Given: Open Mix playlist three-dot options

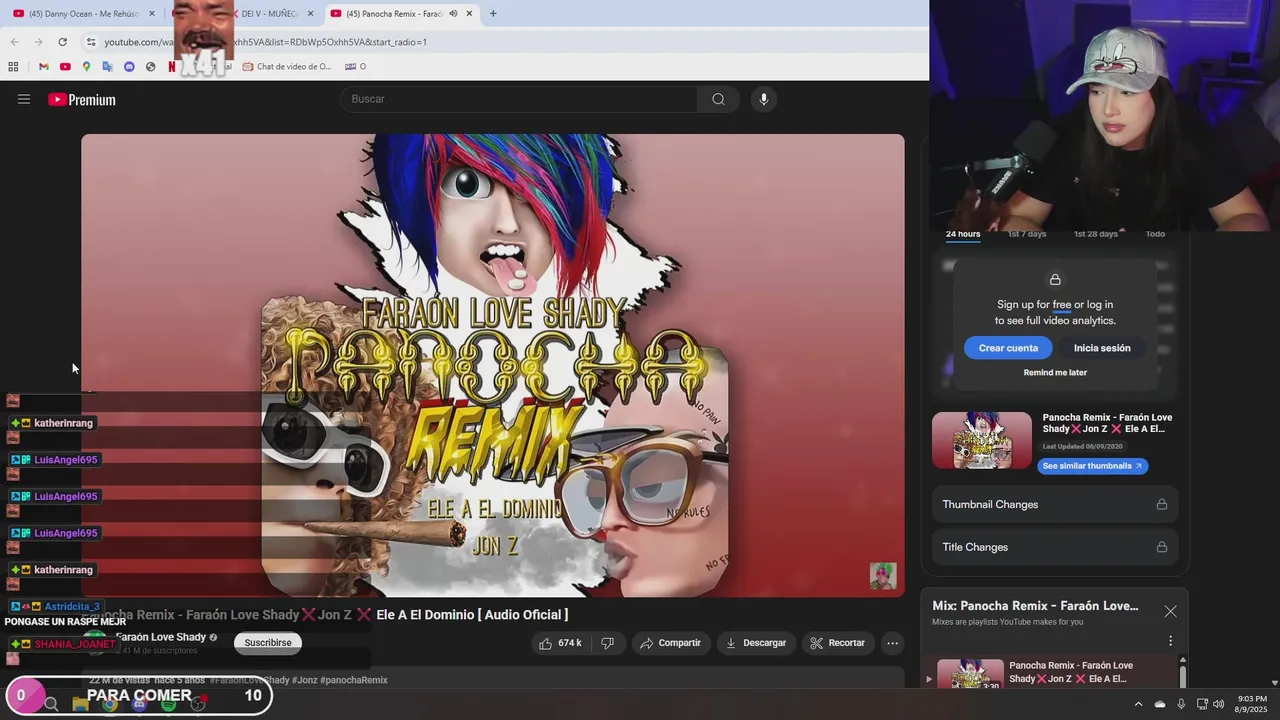Looking at the screenshot, I should coord(1170,641).
